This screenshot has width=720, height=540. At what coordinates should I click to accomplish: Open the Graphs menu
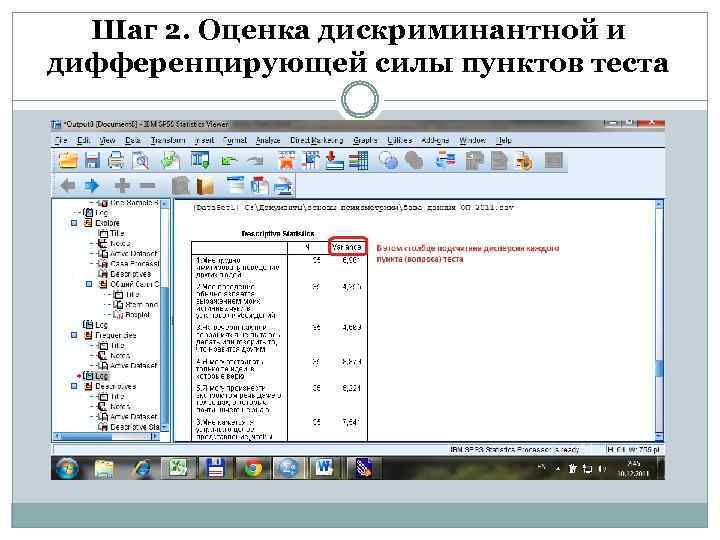[365, 141]
